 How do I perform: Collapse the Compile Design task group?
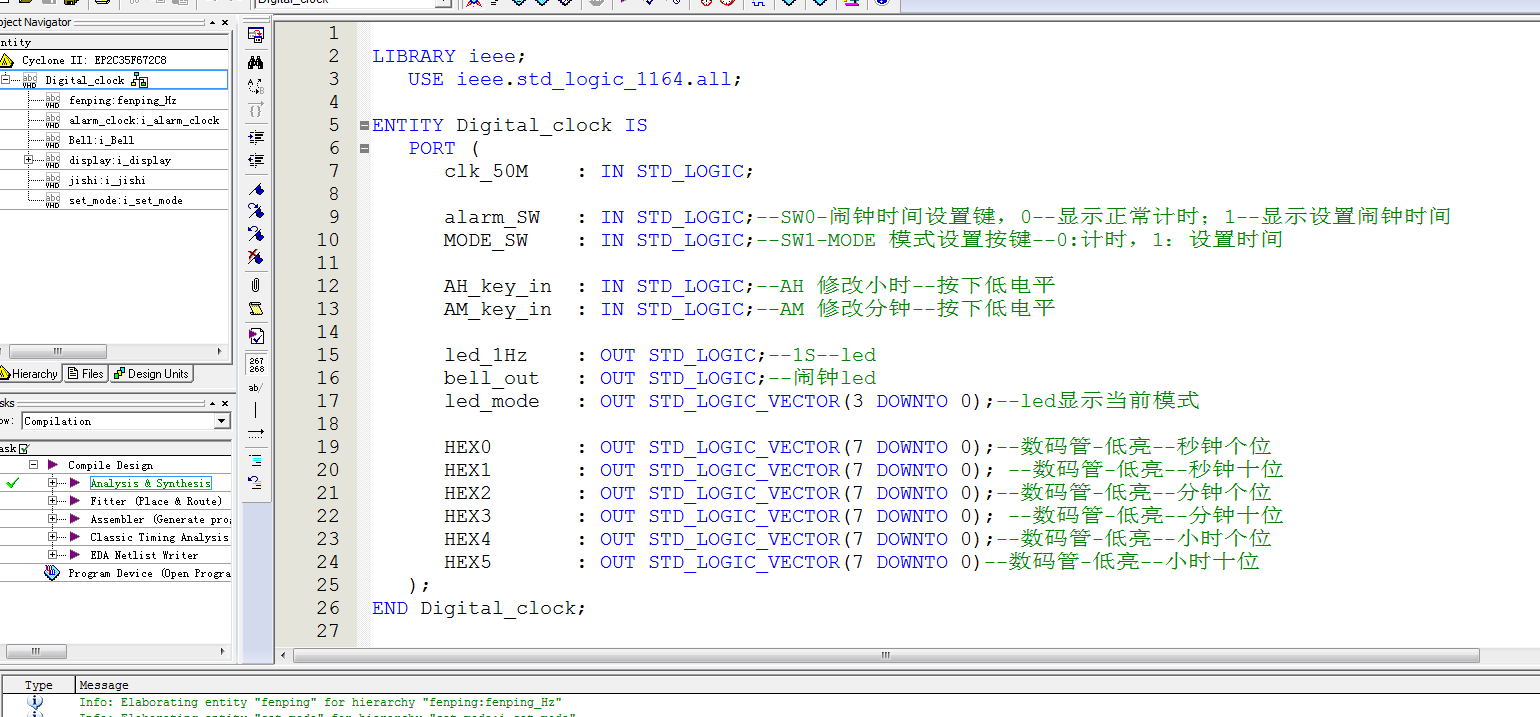click(x=33, y=465)
